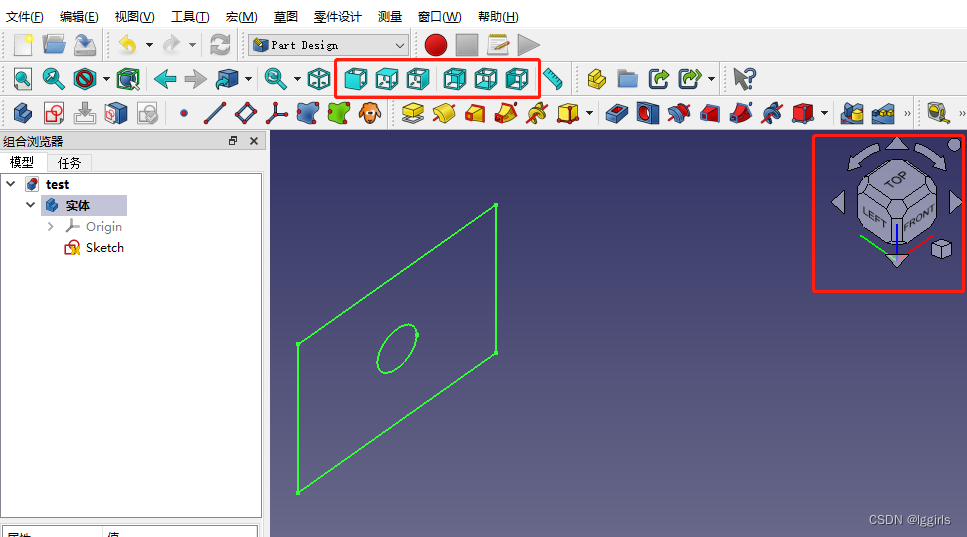Click the What's This help cursor icon
Viewport: 967px width, 537px height.
click(x=744, y=79)
